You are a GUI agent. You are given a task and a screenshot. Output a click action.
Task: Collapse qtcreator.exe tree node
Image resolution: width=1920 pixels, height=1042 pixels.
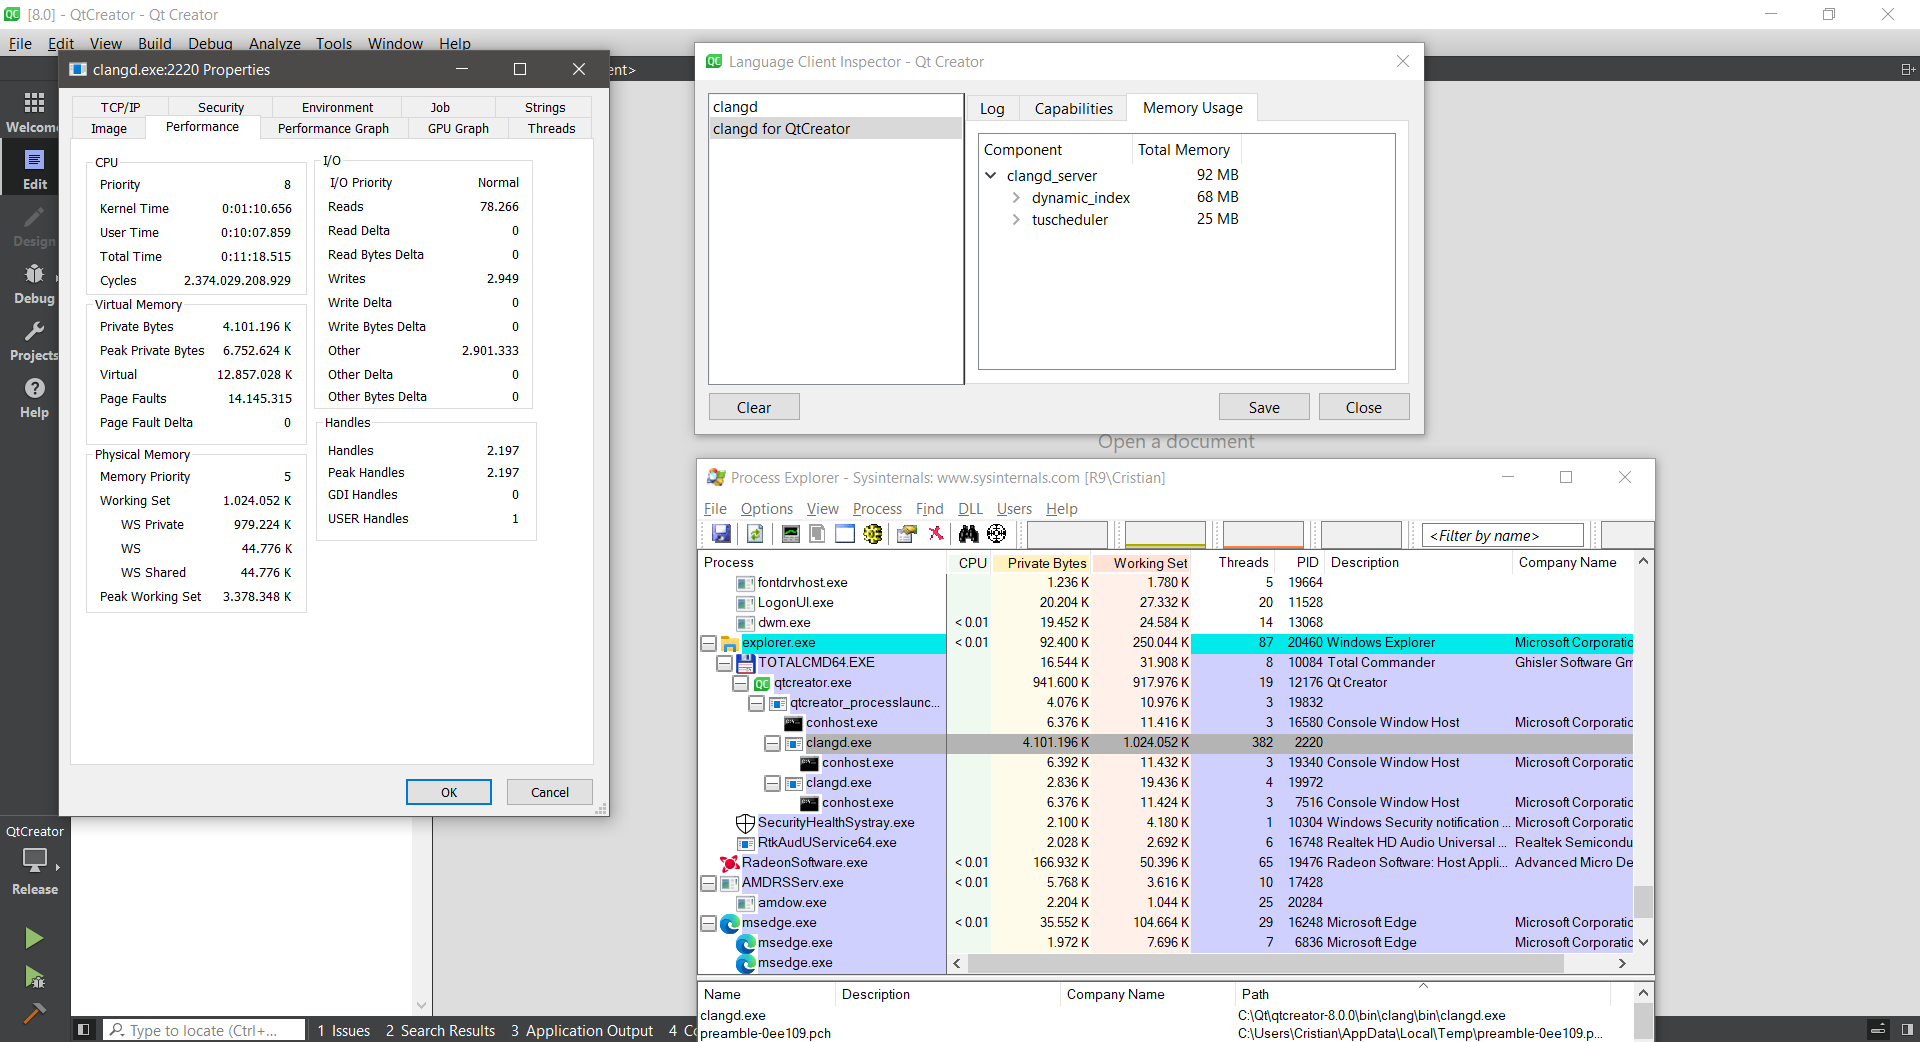(740, 683)
